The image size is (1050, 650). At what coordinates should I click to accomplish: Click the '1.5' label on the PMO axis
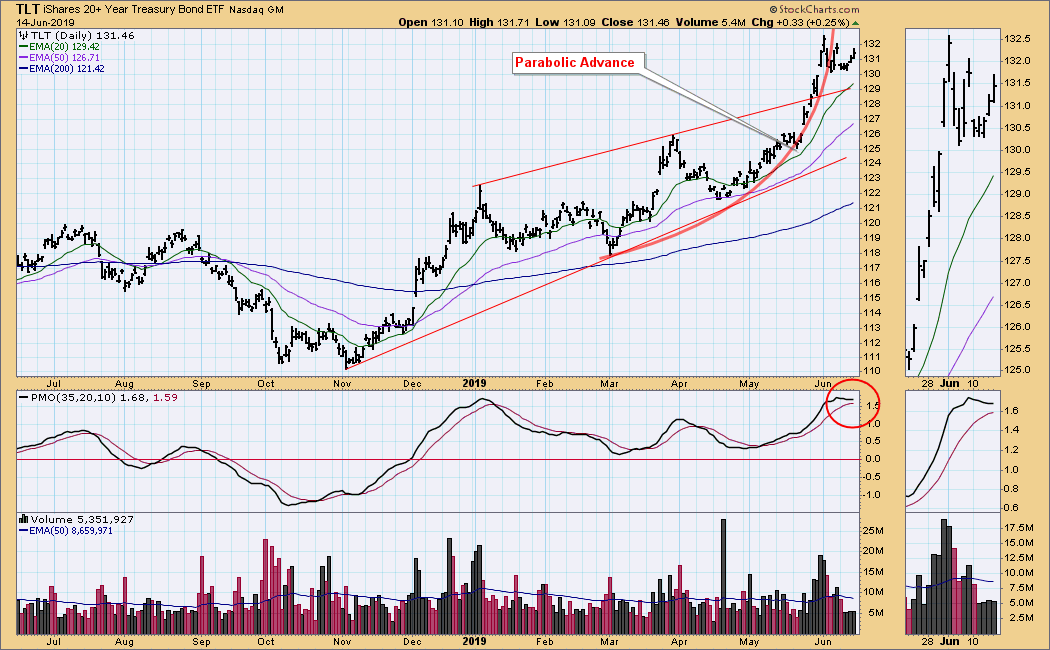point(873,406)
